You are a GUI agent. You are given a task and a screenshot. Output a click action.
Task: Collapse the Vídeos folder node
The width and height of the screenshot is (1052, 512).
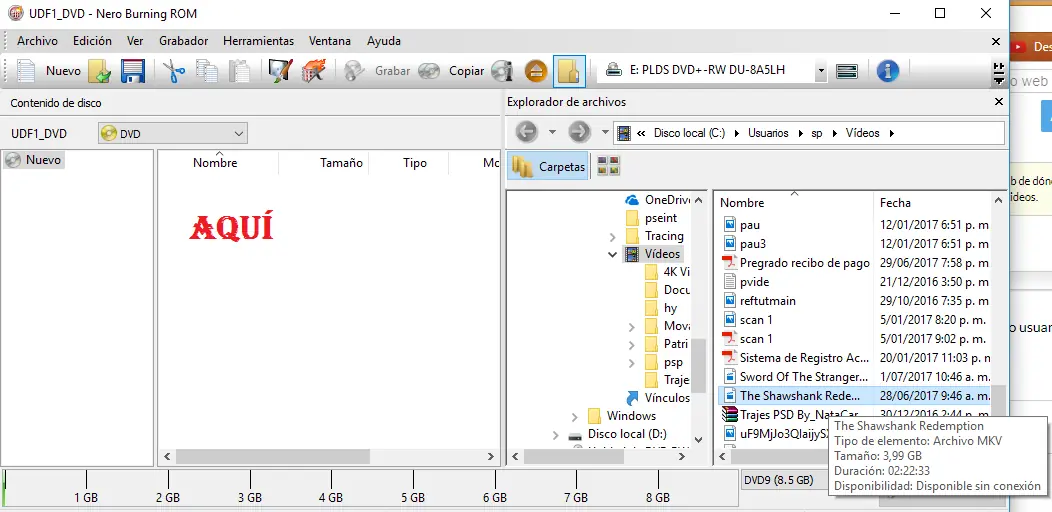tap(613, 254)
